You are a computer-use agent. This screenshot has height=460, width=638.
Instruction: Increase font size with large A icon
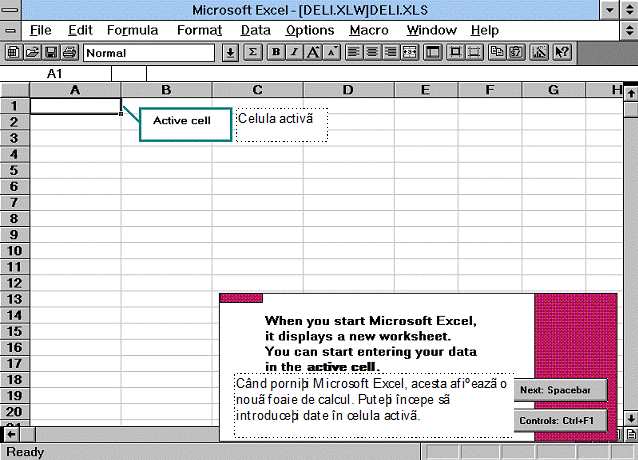coord(313,52)
